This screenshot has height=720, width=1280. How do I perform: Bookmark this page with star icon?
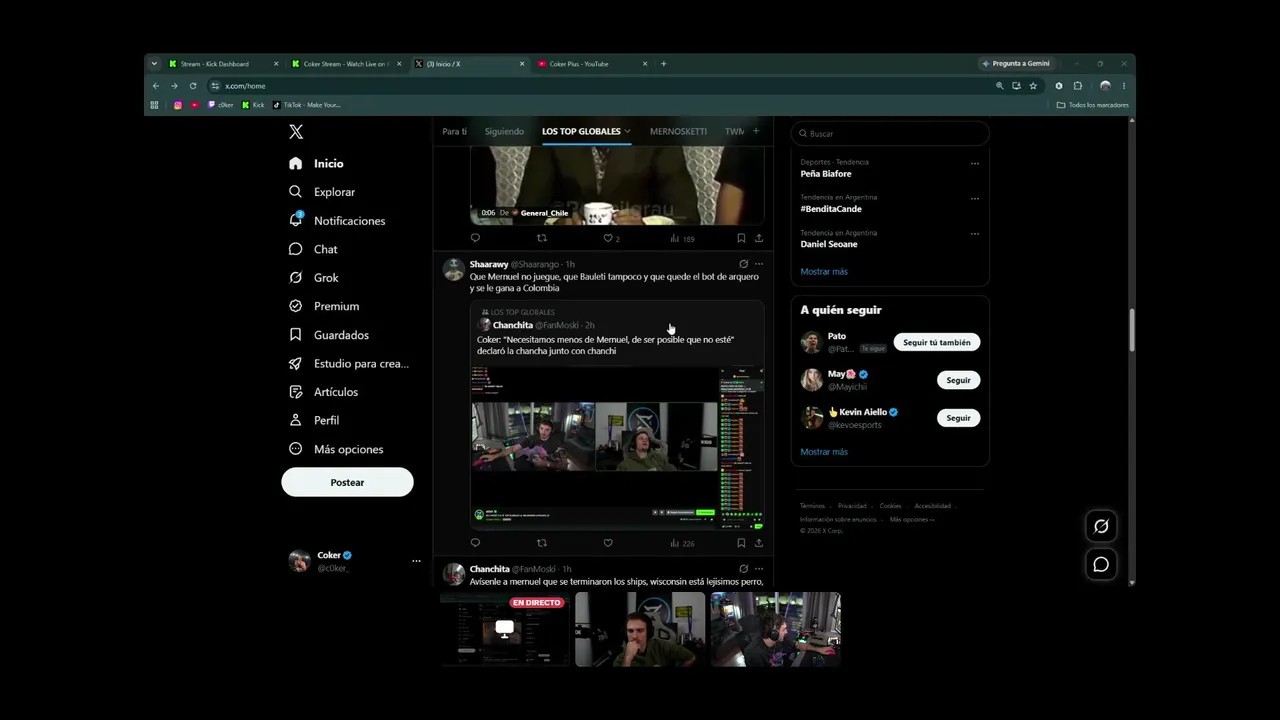pos(1033,86)
